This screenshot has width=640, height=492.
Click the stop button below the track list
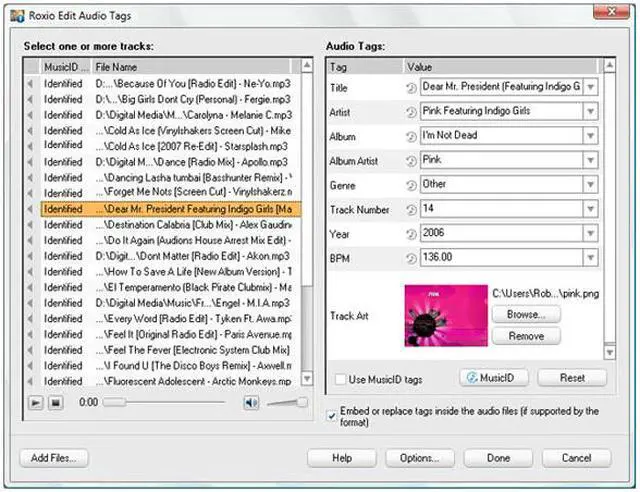tap(55, 402)
